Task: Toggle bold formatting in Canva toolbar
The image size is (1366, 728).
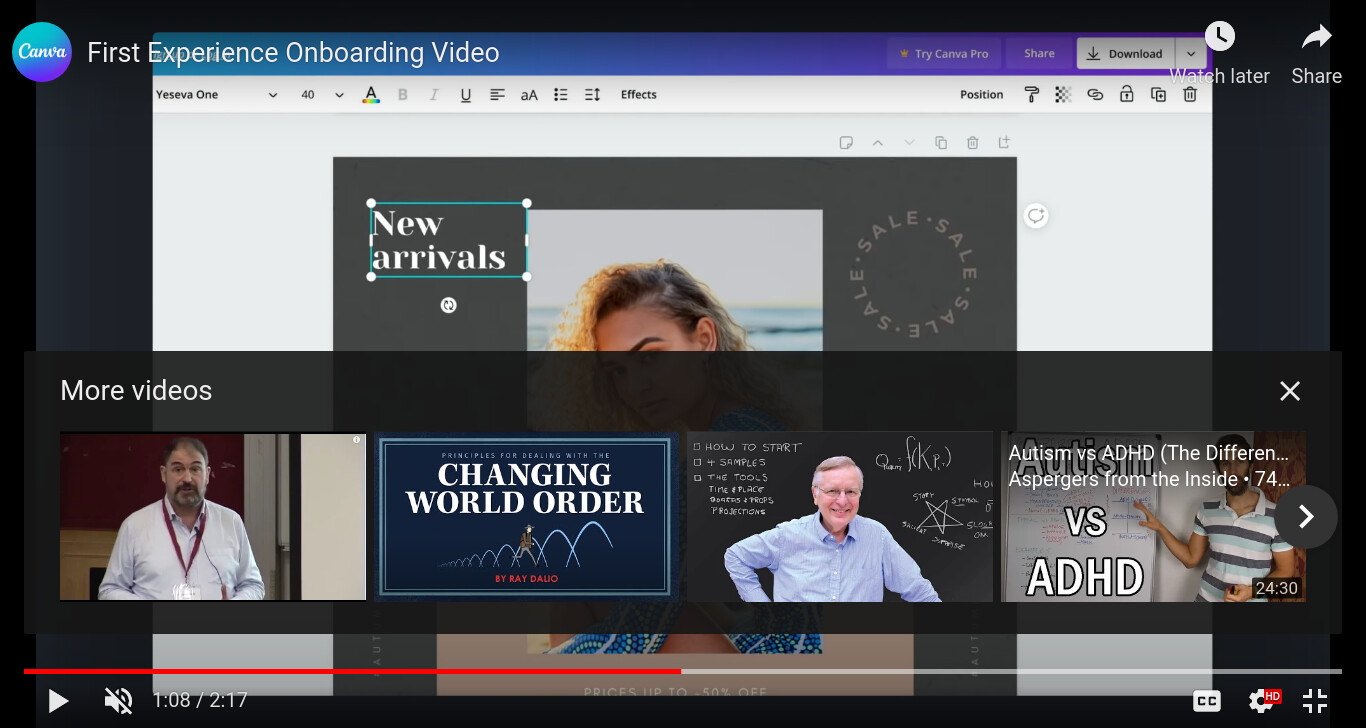Action: coord(403,95)
